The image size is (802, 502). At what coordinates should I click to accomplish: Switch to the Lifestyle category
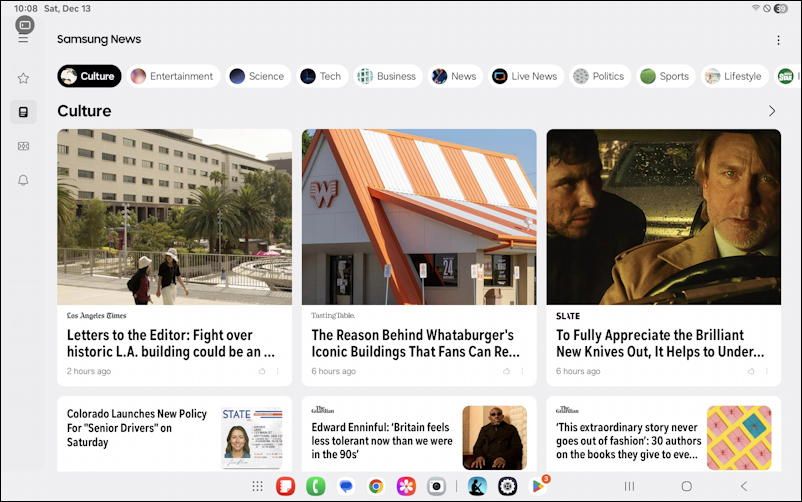(x=734, y=76)
